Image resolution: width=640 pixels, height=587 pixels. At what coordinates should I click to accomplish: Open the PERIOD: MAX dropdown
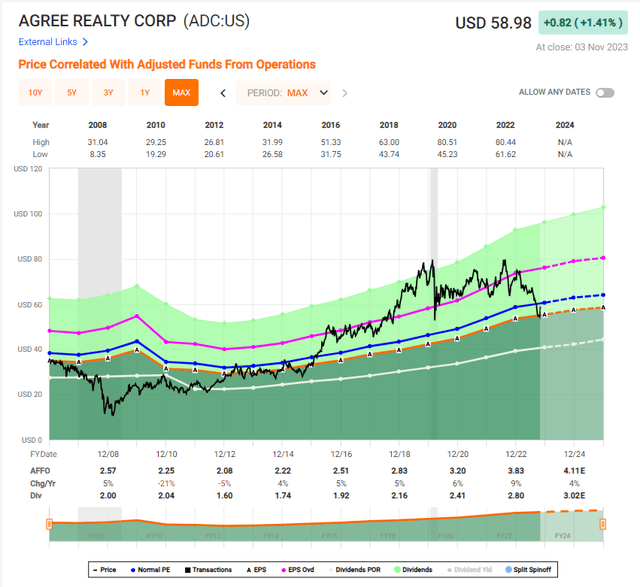pyautogui.click(x=284, y=93)
